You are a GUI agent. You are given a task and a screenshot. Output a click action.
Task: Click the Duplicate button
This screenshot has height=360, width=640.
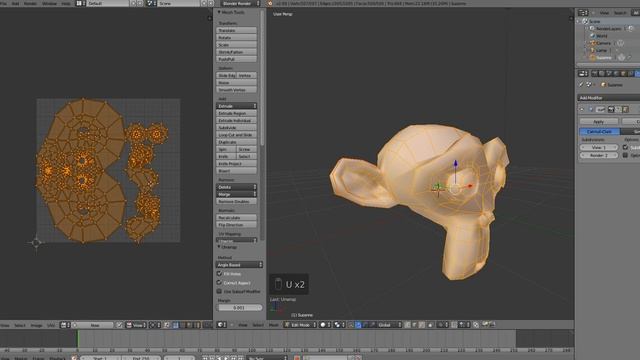(x=236, y=142)
